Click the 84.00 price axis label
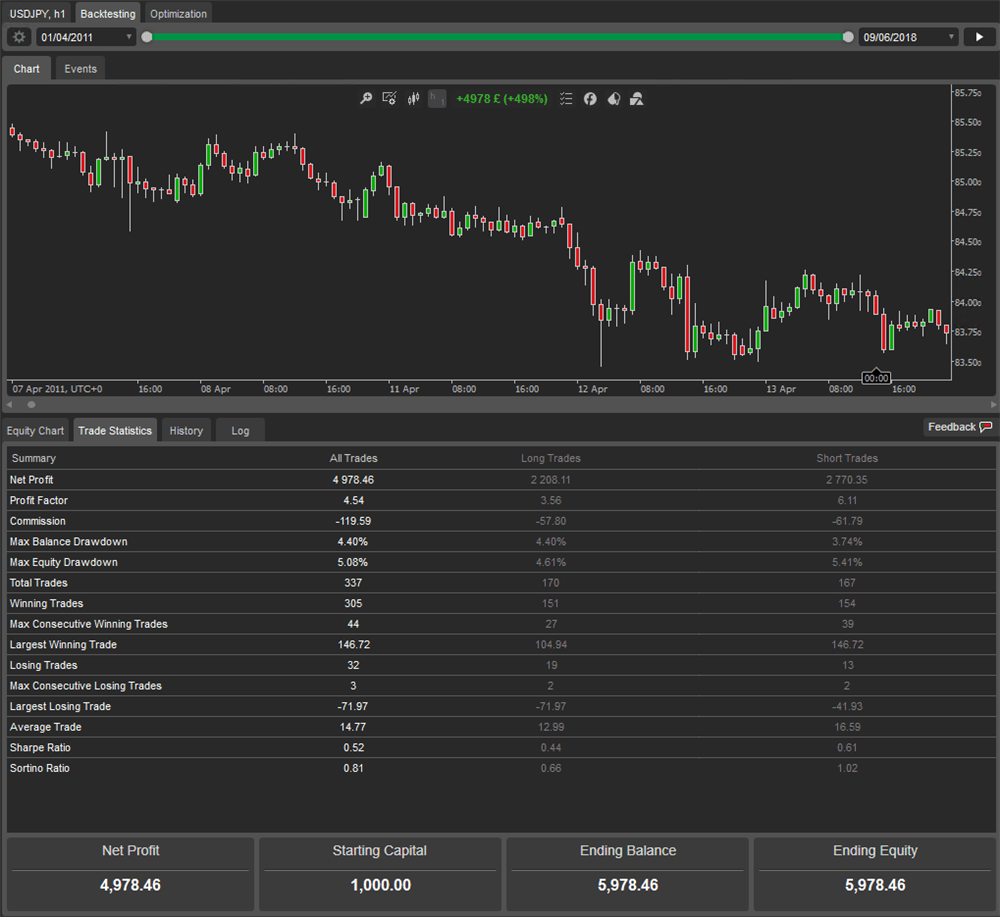The image size is (1000, 917). click(x=967, y=302)
